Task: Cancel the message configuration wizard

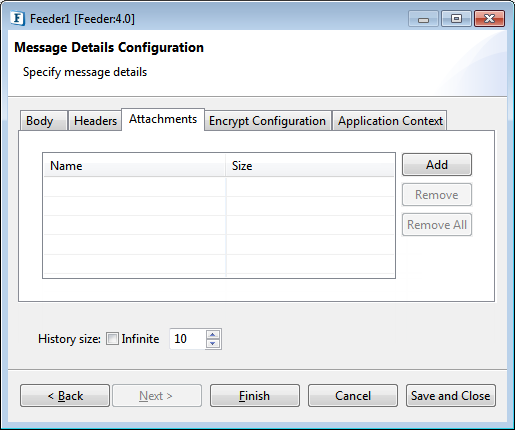Action: tap(353, 396)
